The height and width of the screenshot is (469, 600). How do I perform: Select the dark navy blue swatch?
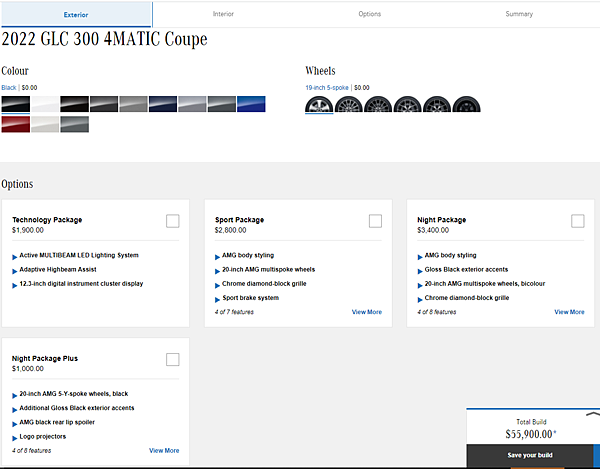[x=163, y=104]
